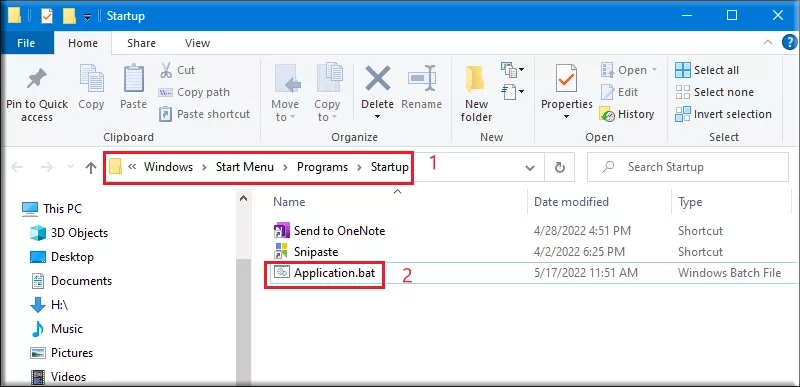The image size is (800, 387).
Task: Expand the Properties dropdown arrow
Action: [566, 117]
